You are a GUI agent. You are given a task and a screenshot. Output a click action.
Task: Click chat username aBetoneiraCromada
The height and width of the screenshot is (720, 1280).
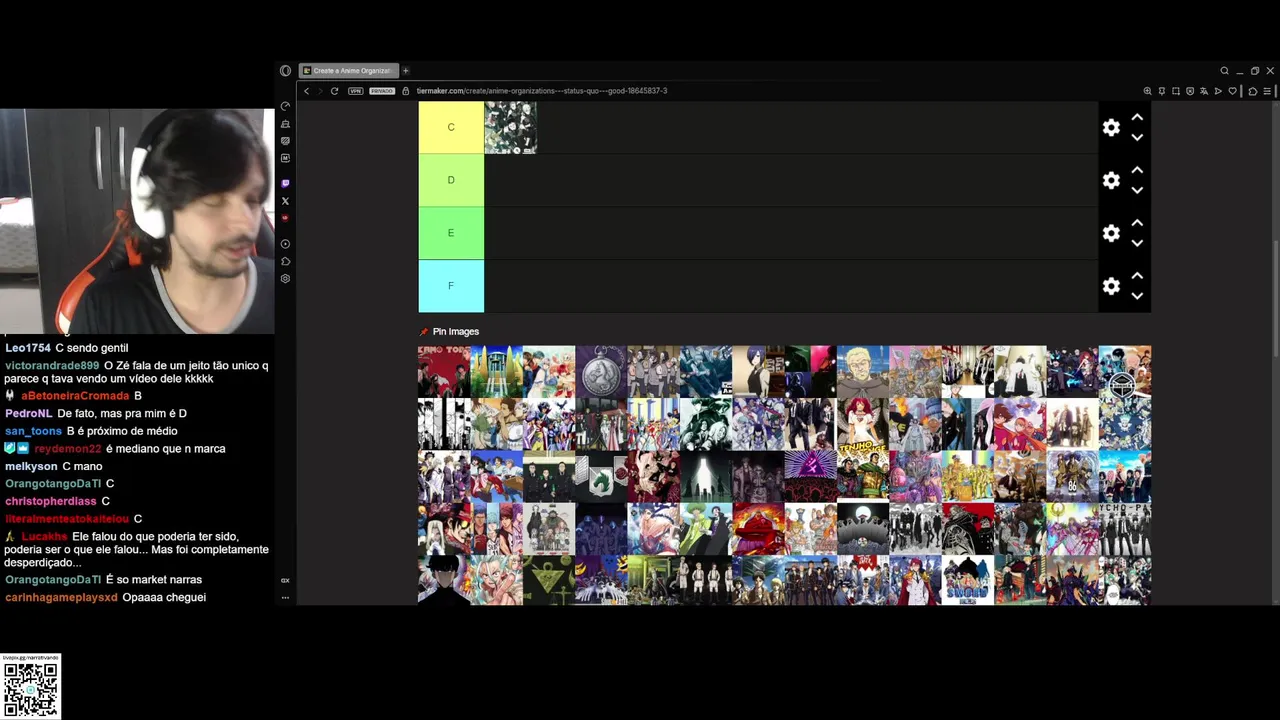tap(75, 396)
